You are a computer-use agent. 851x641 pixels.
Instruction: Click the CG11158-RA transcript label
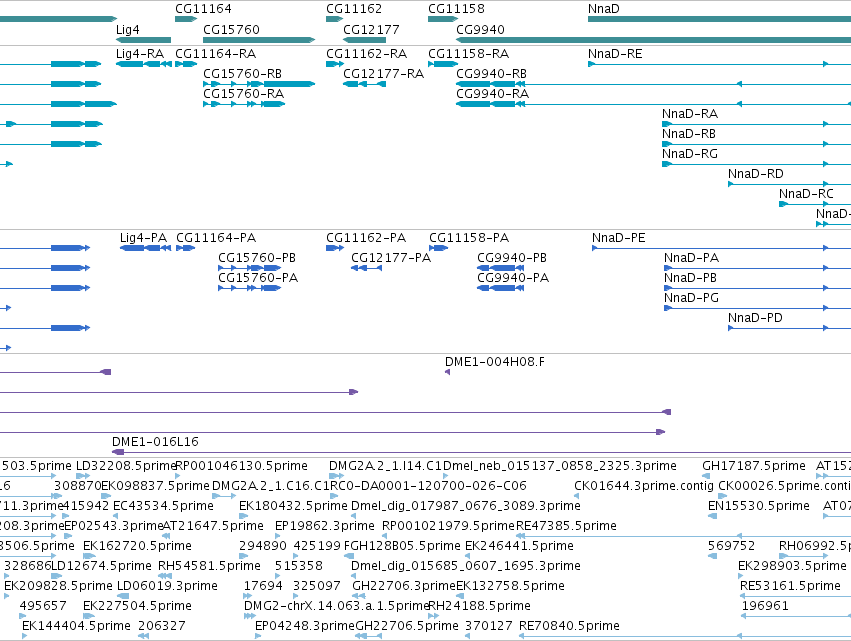click(468, 54)
